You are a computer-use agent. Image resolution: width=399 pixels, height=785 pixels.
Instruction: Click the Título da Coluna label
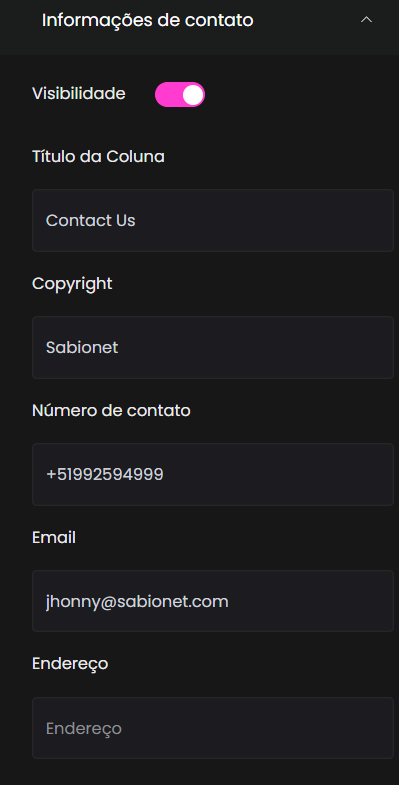[x=98, y=157]
